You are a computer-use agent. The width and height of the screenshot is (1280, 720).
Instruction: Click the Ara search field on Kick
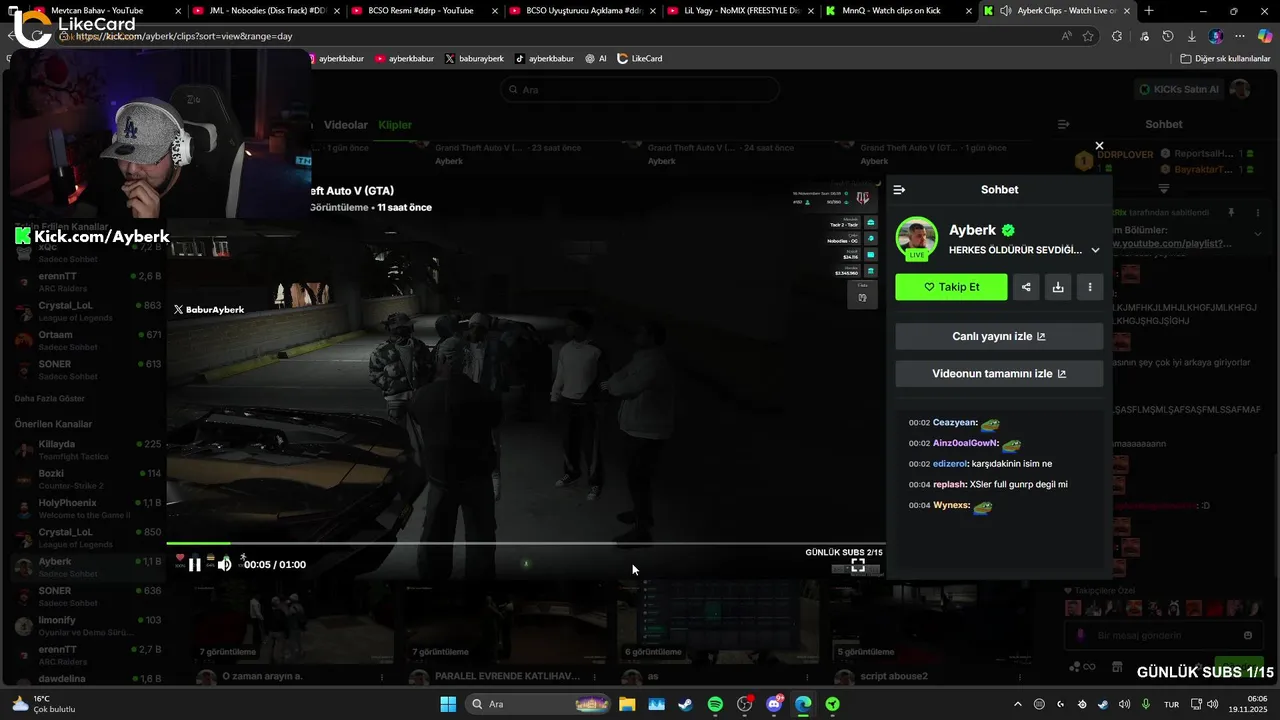point(640,90)
